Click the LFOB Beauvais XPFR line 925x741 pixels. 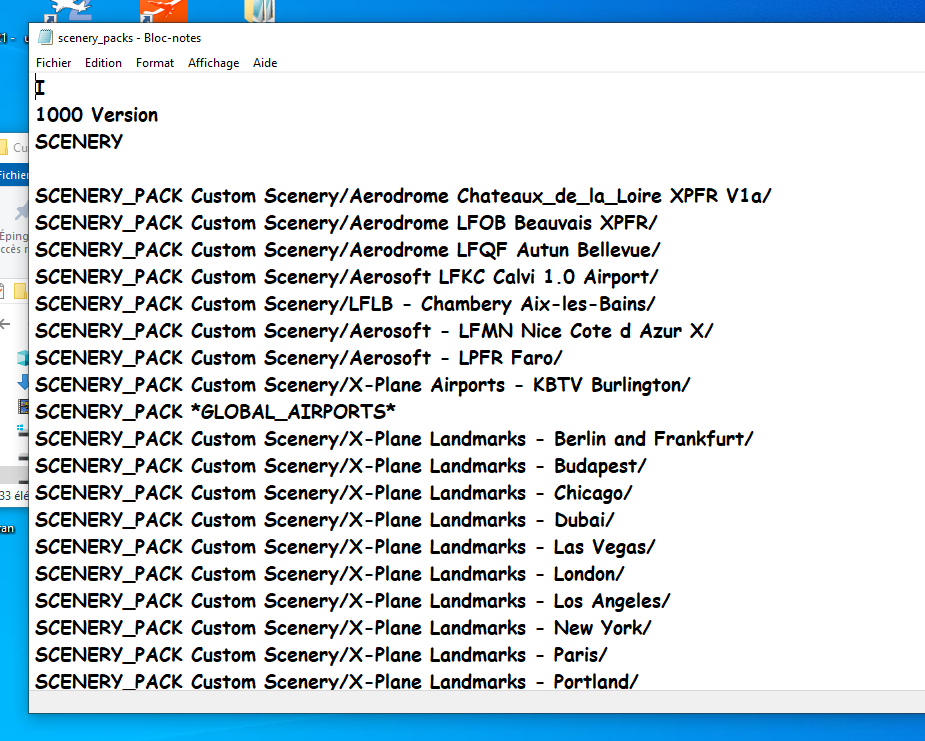click(x=346, y=223)
